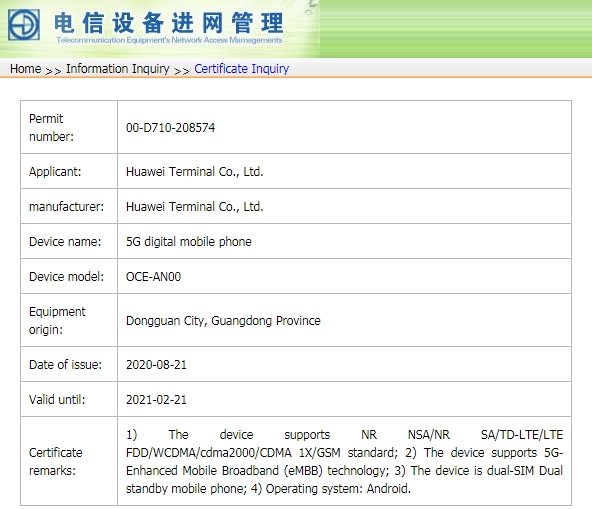The image size is (592, 509).
Task: Select the 'manufacturer:' label cell
Action: point(69,207)
